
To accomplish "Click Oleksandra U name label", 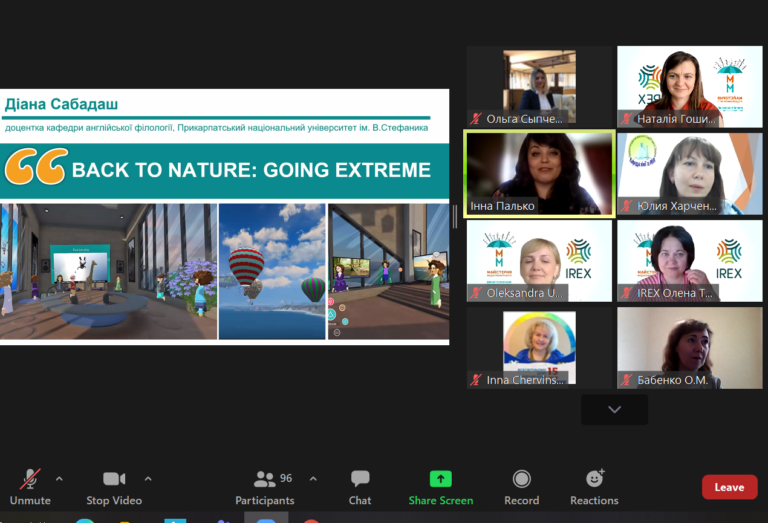I will 524,293.
